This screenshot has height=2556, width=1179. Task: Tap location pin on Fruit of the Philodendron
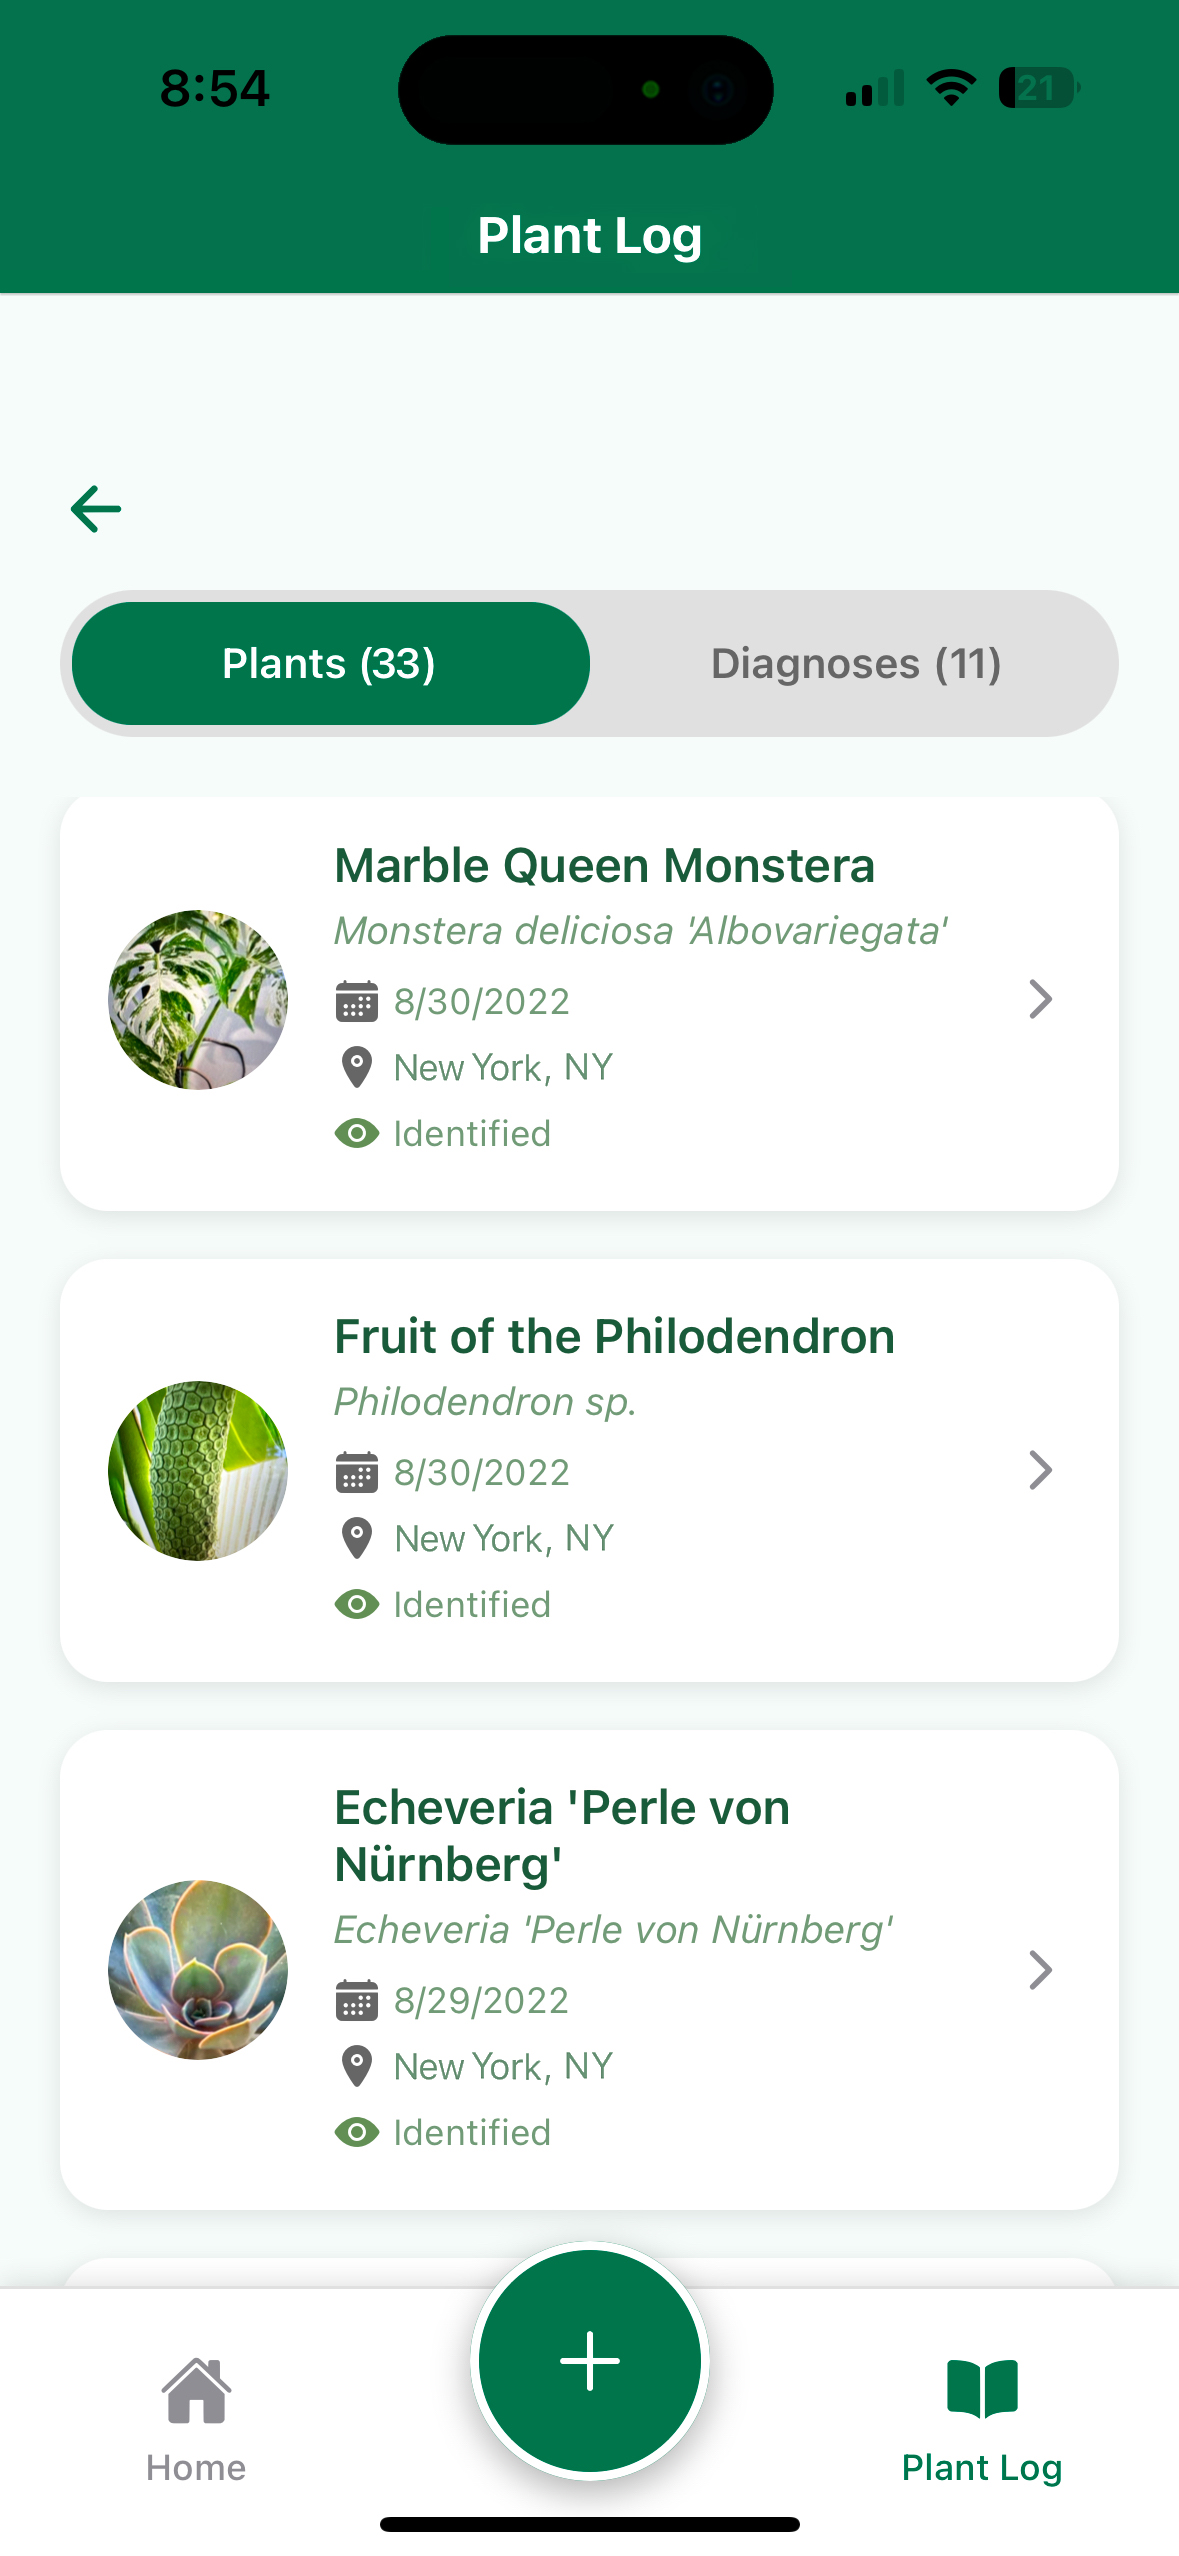click(356, 1538)
